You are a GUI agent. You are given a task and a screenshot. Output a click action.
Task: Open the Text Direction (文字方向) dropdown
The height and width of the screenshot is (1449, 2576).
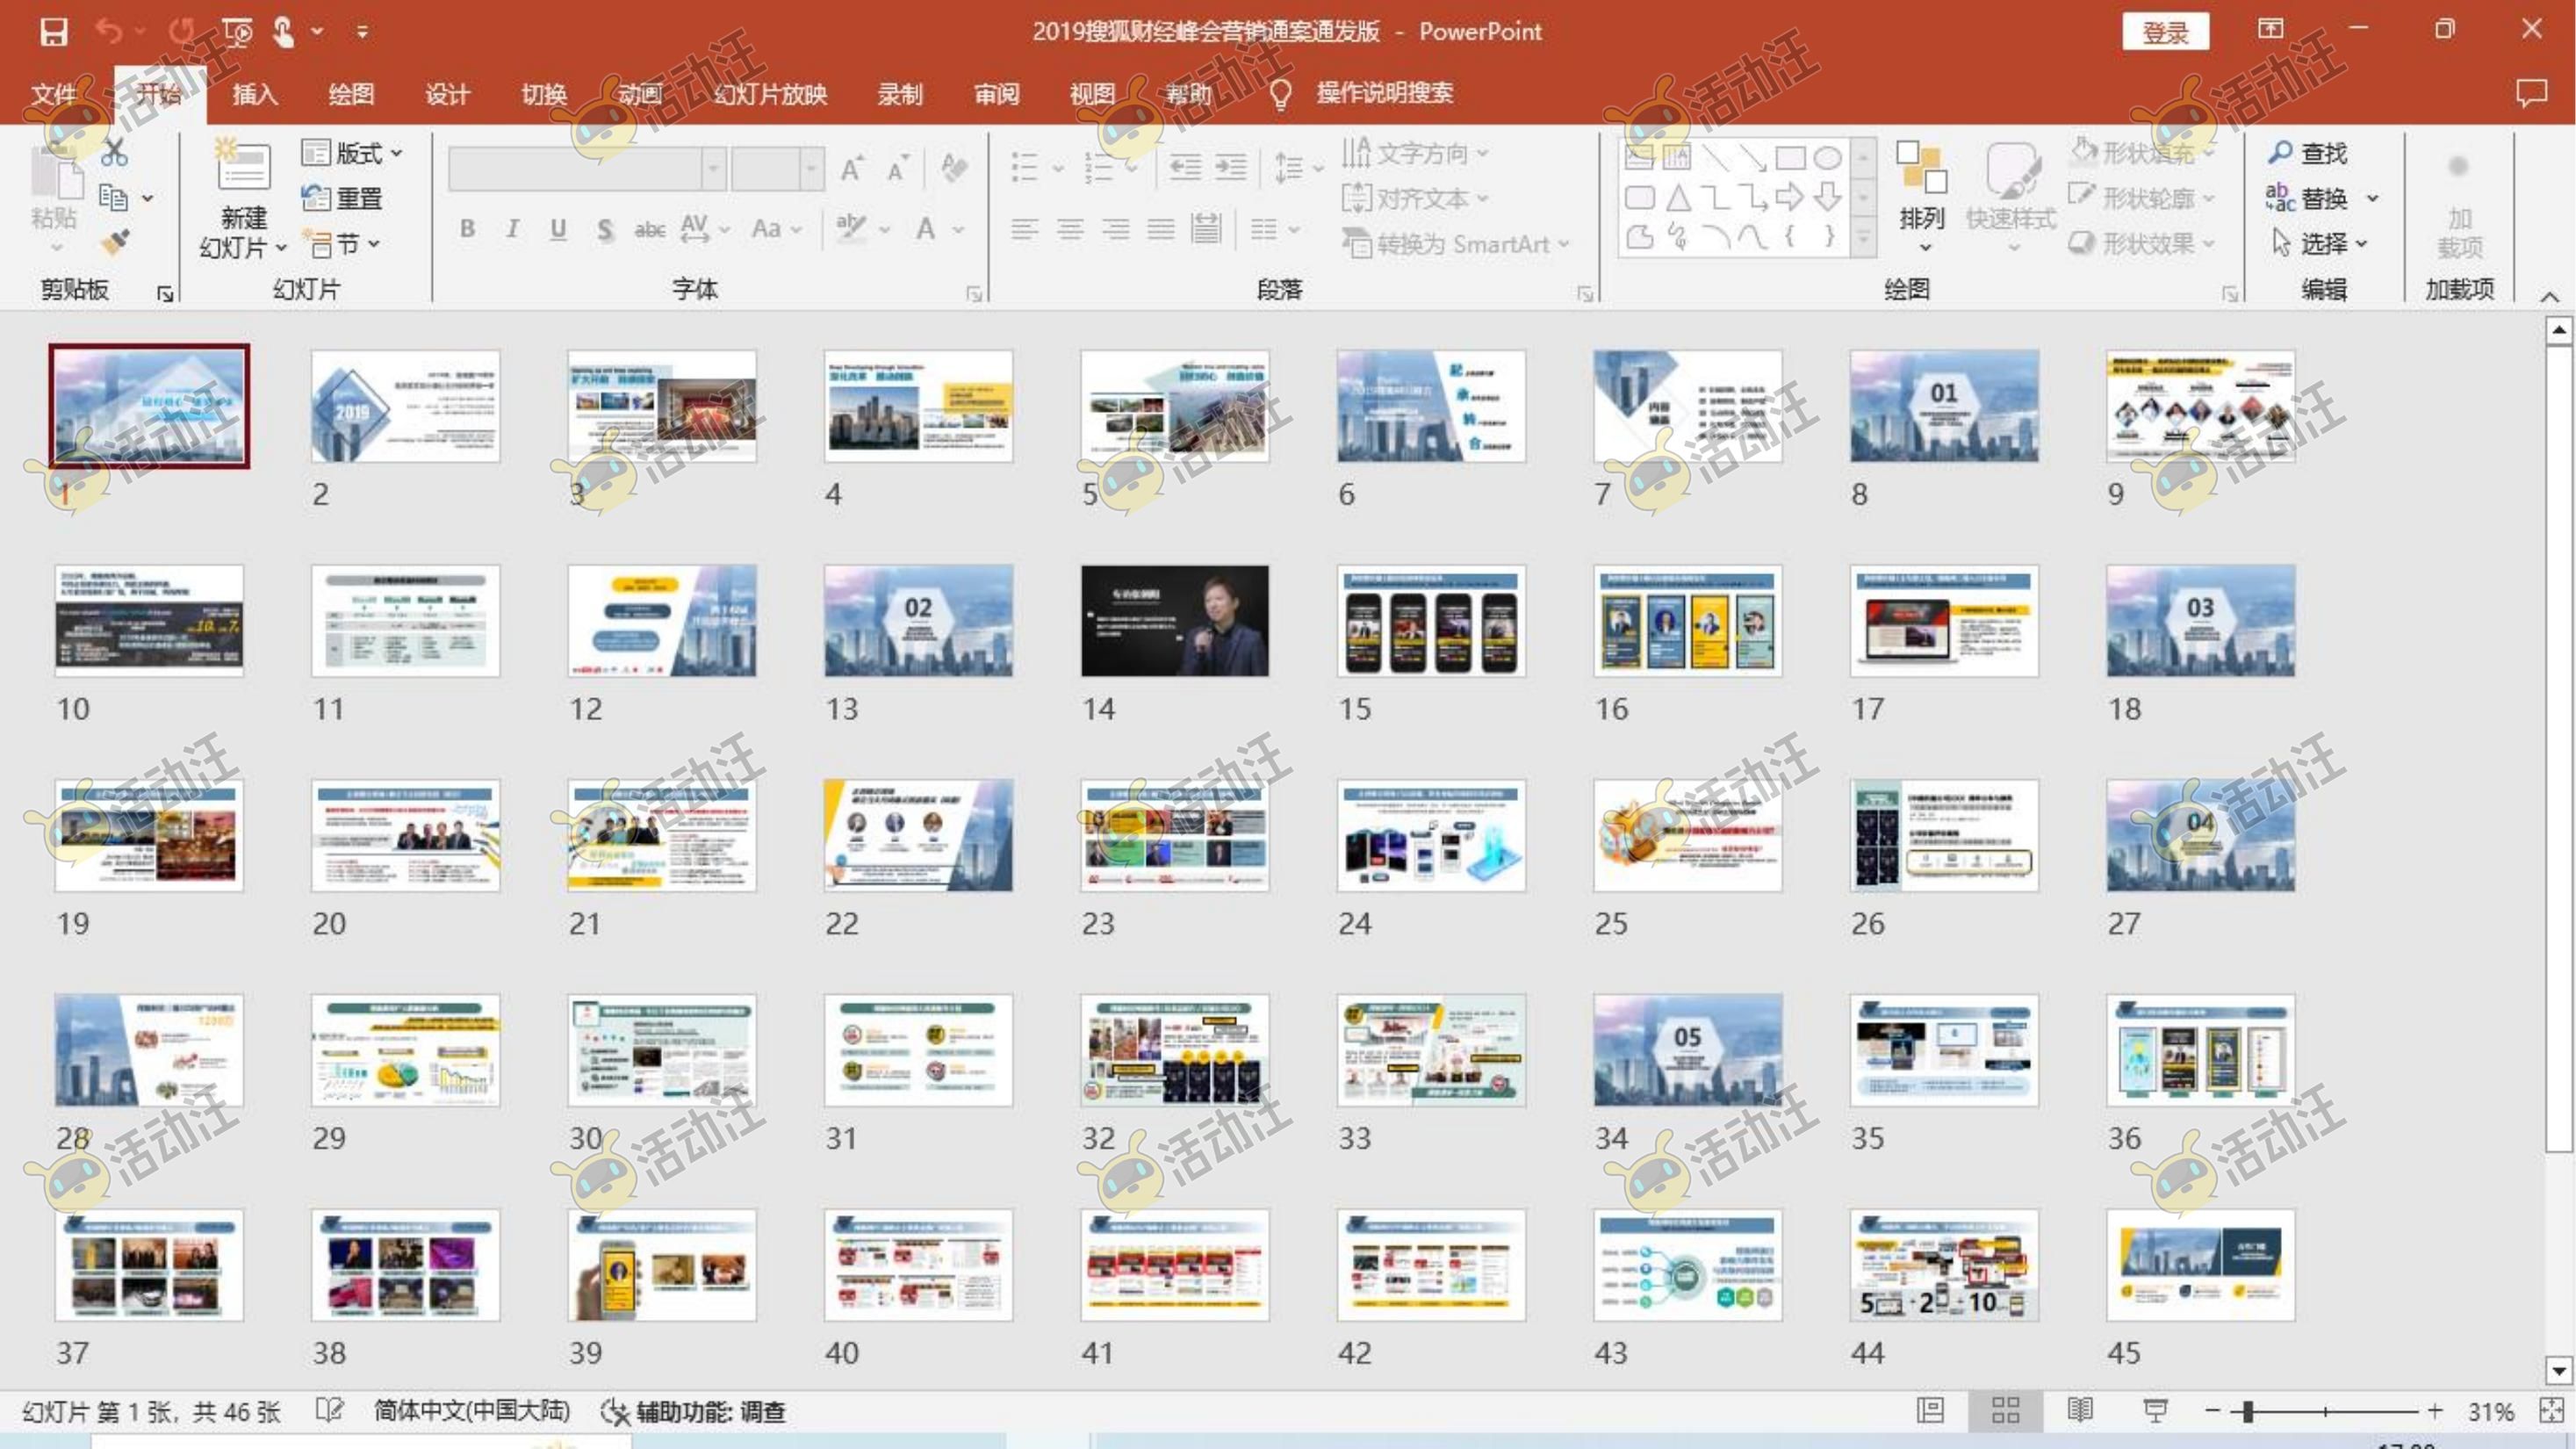tap(1415, 153)
